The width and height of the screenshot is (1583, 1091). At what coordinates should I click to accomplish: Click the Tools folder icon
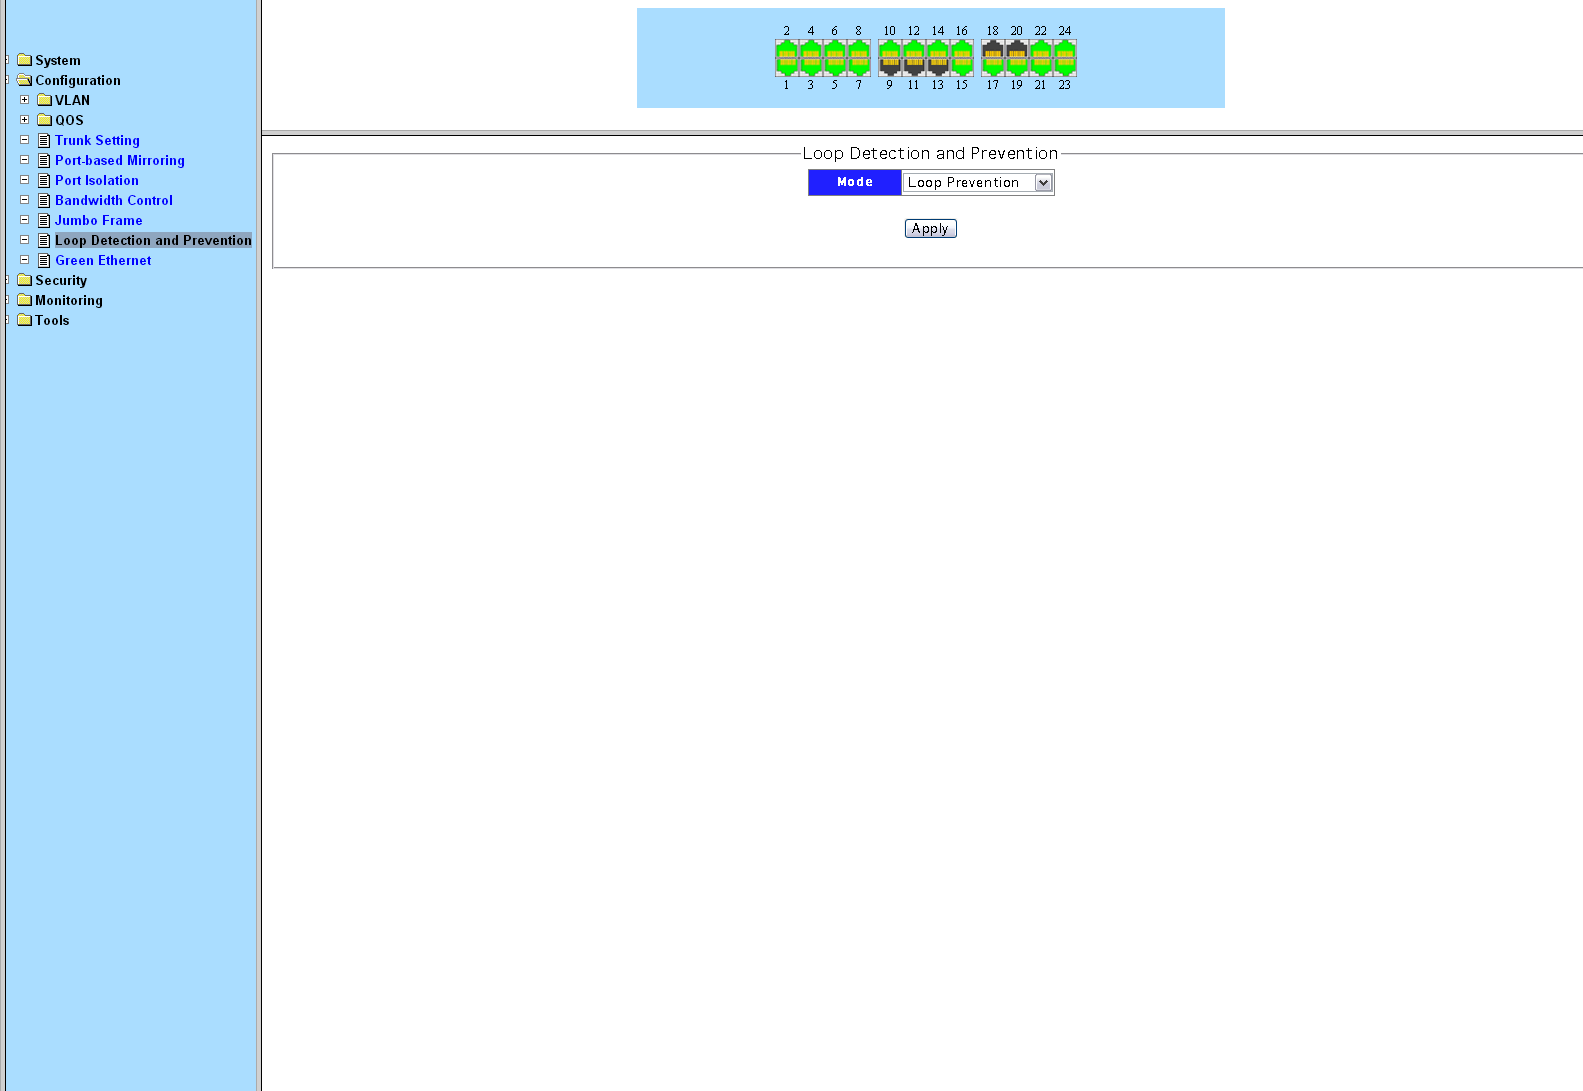[x=25, y=320]
